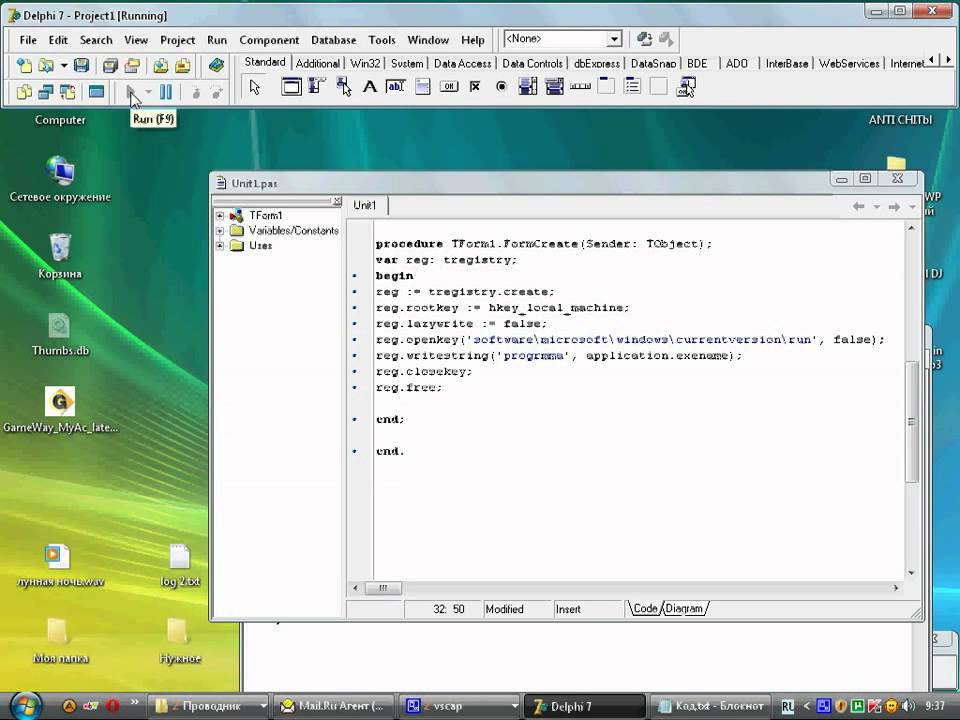Click the Toggle Form/Unit icon

click(67, 92)
